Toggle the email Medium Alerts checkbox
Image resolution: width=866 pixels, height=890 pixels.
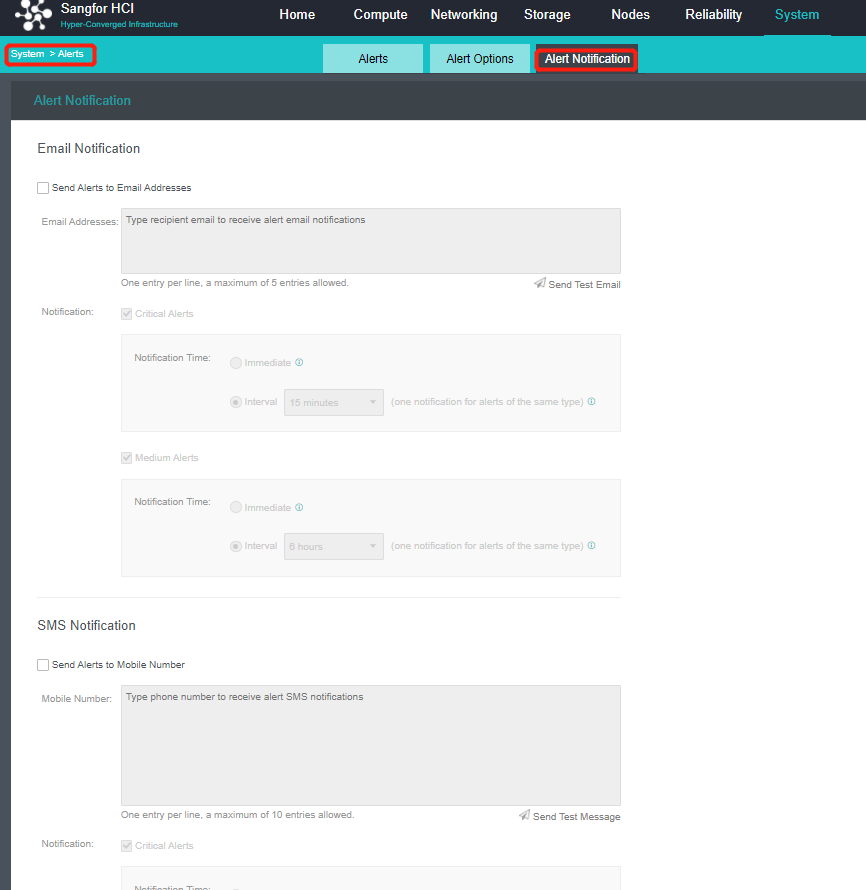tap(127, 458)
